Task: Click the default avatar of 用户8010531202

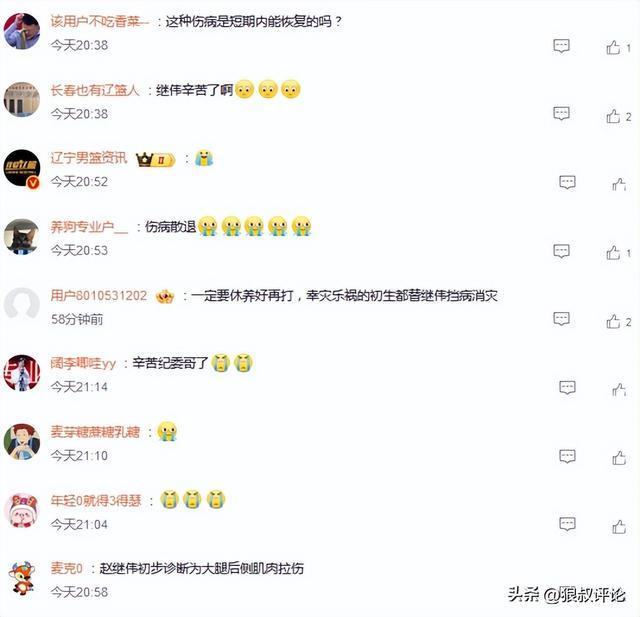Action: [22, 305]
